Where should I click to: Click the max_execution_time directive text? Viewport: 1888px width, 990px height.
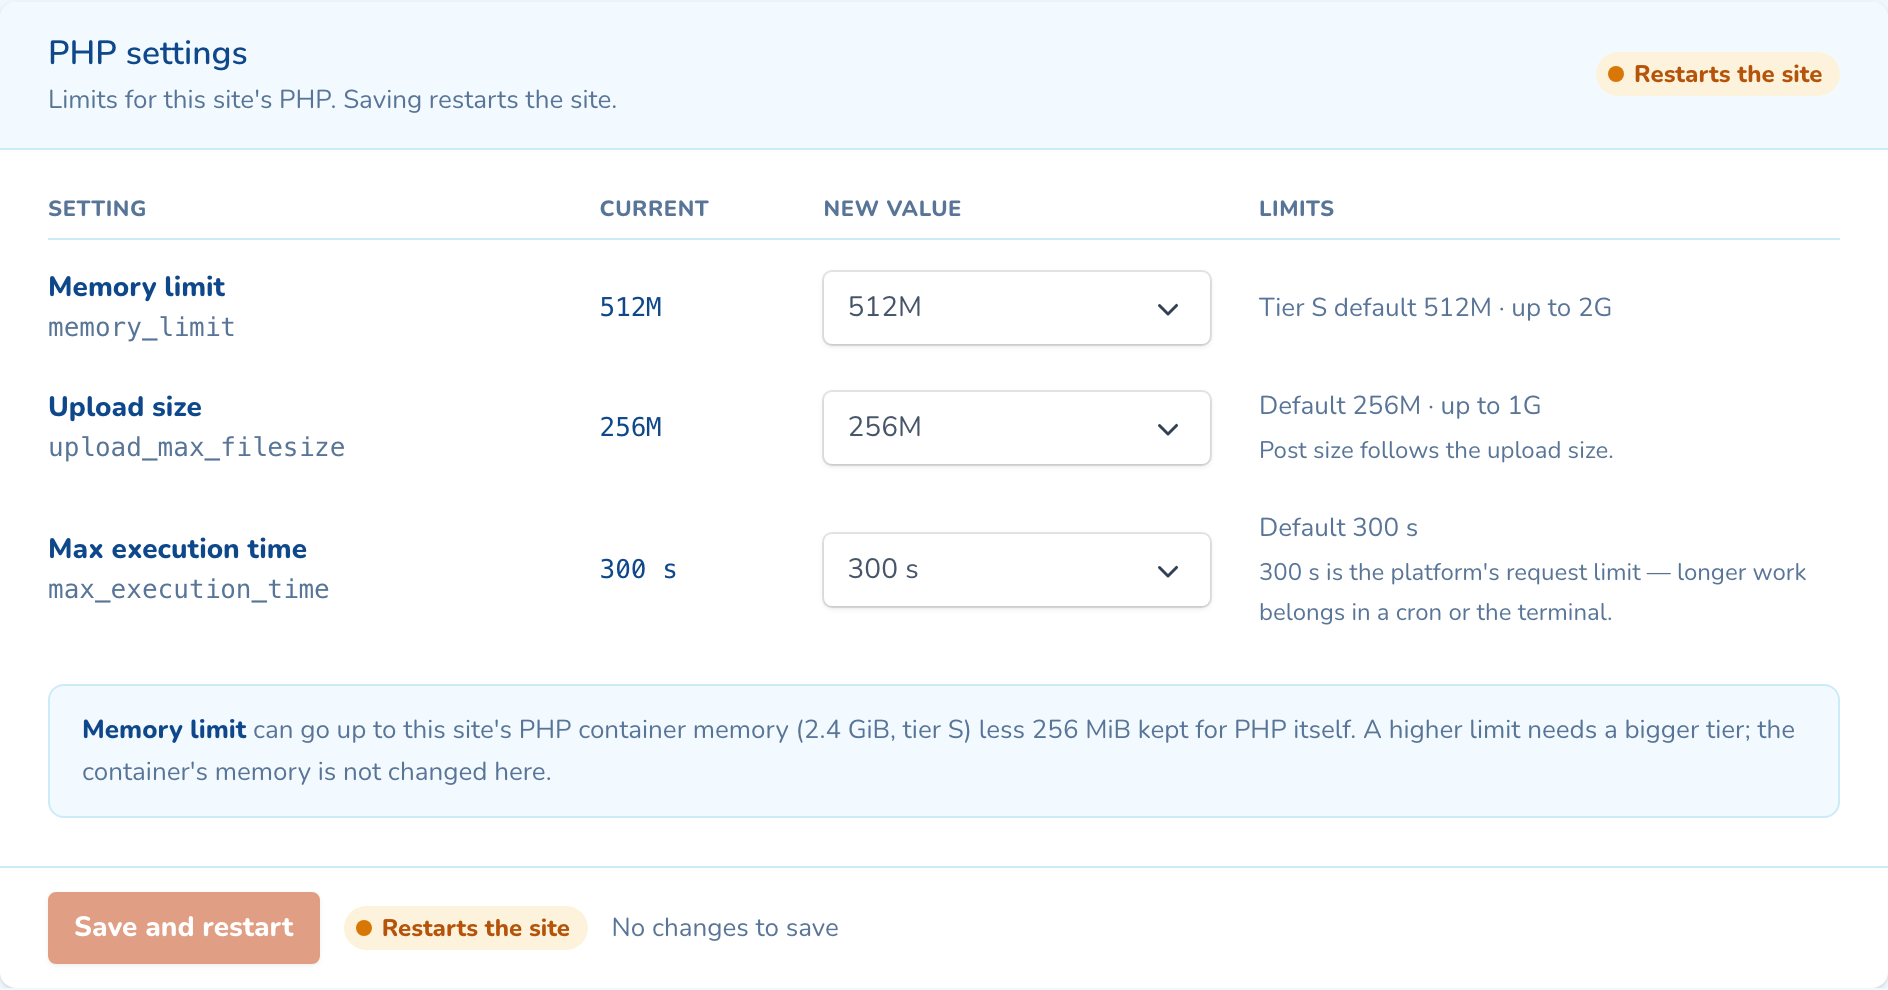[x=189, y=589]
